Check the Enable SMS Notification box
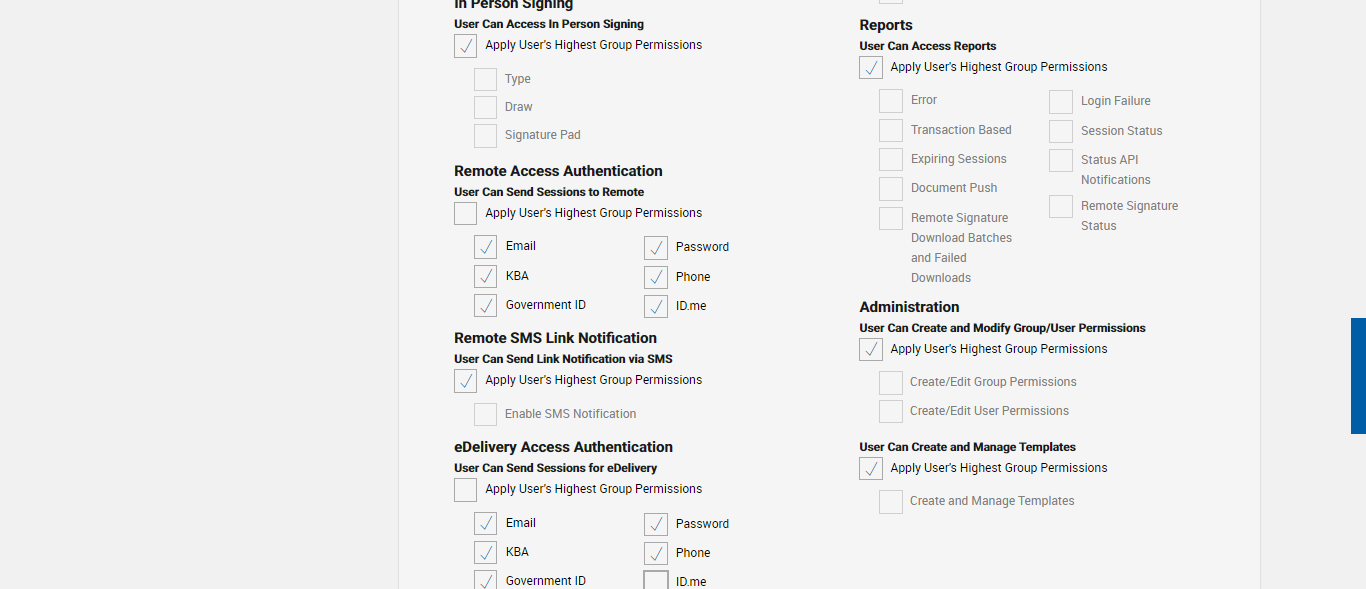The height and width of the screenshot is (589, 1366). click(485, 415)
